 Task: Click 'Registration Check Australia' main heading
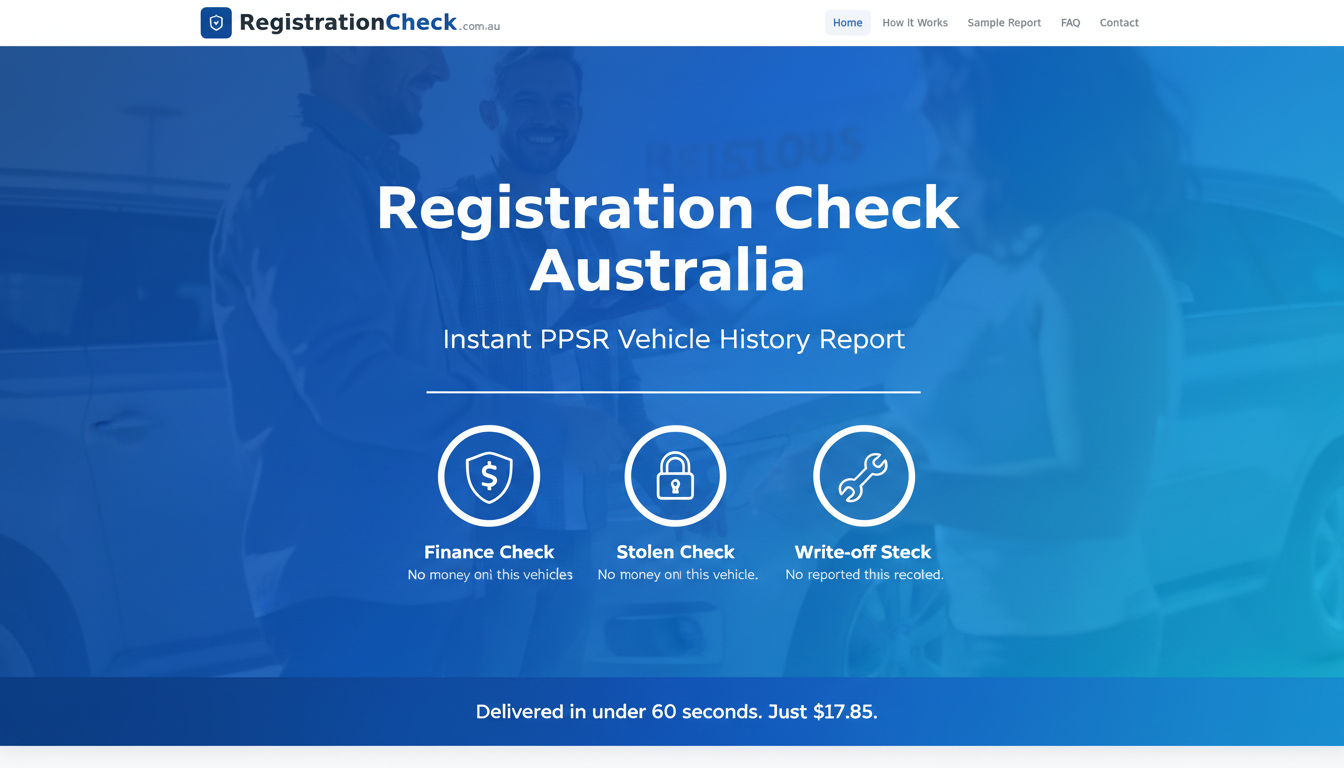pos(667,238)
